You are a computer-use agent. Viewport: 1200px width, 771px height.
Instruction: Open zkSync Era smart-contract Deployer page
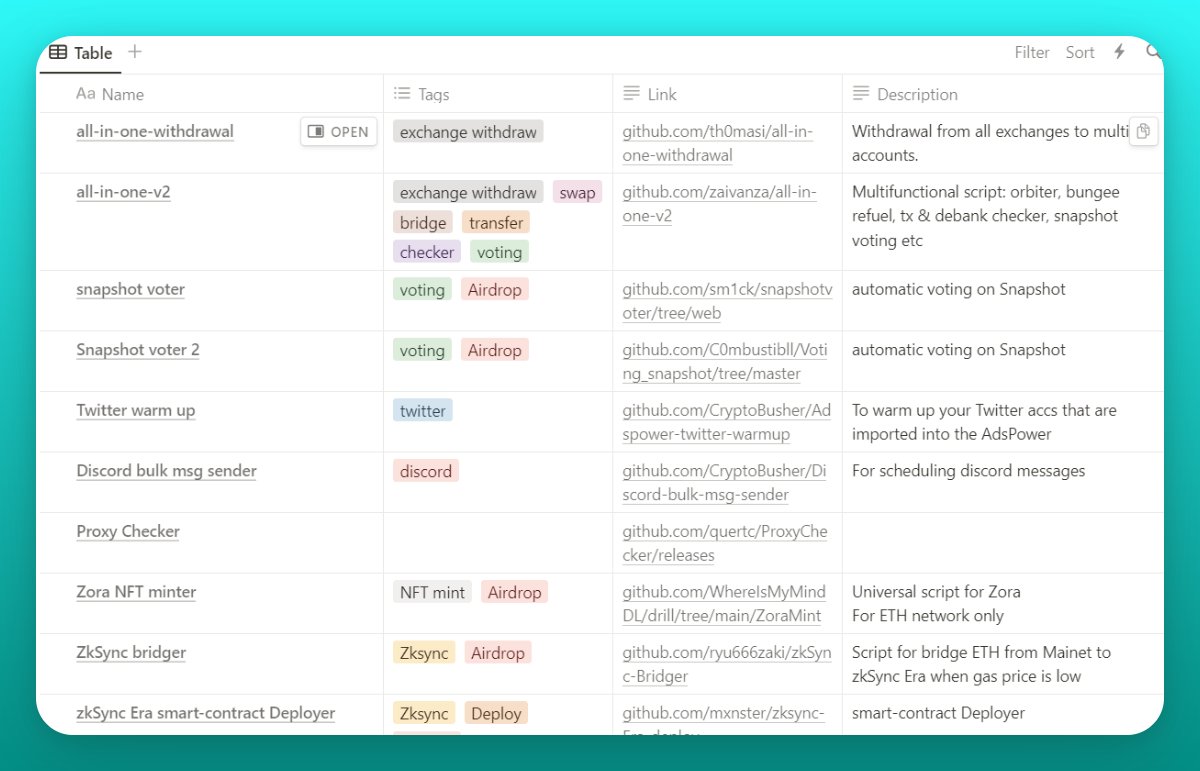click(206, 713)
